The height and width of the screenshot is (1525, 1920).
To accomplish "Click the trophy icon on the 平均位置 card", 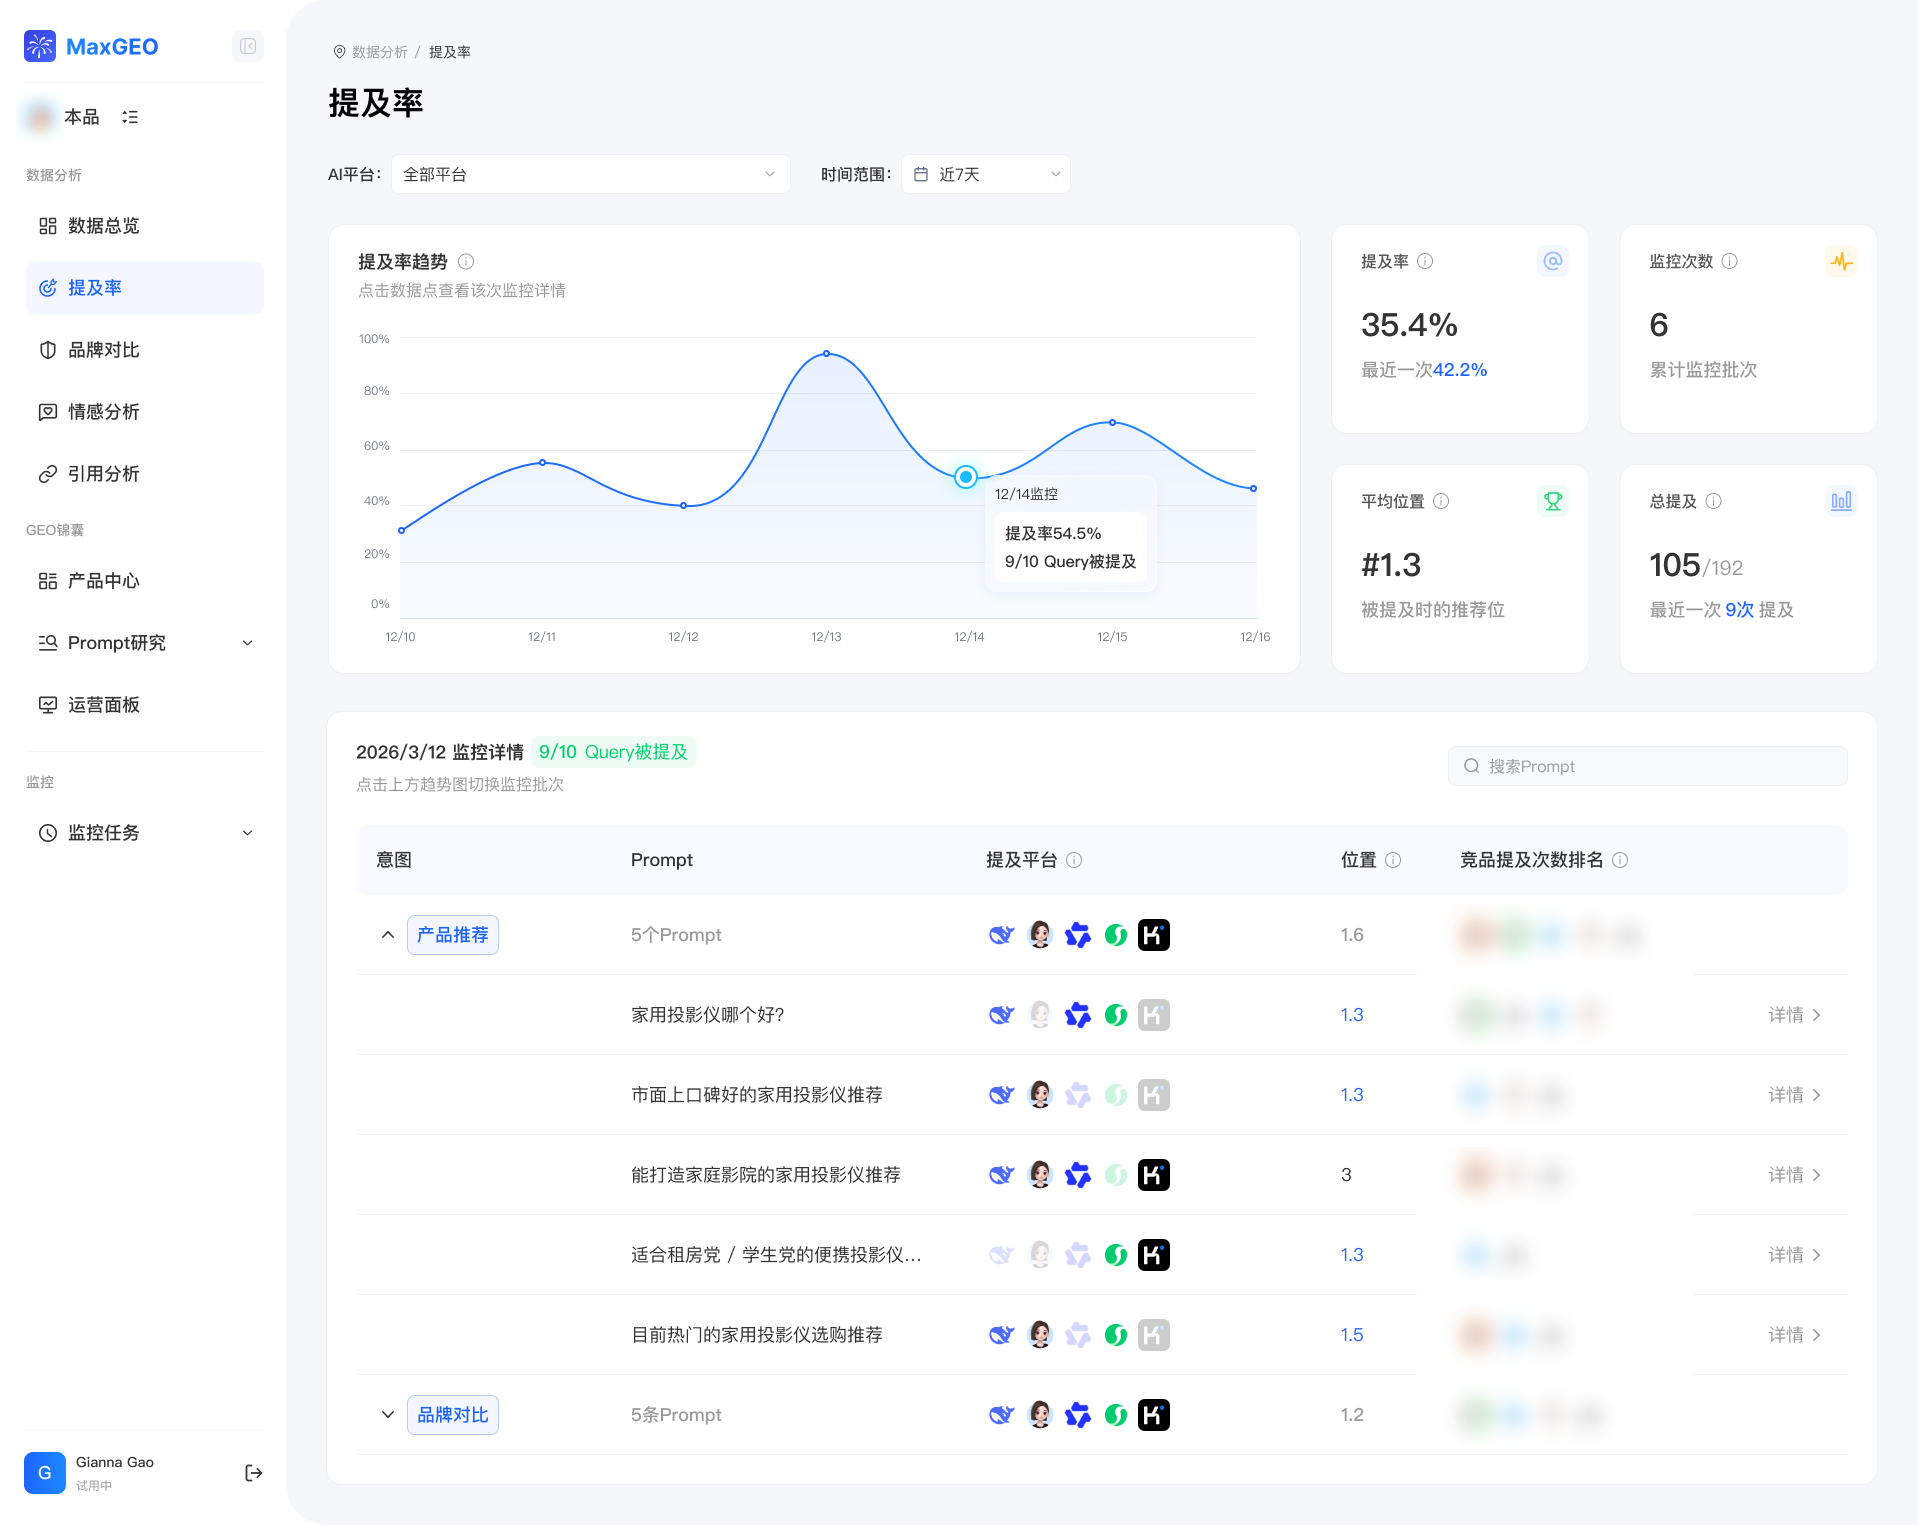I will tap(1552, 501).
